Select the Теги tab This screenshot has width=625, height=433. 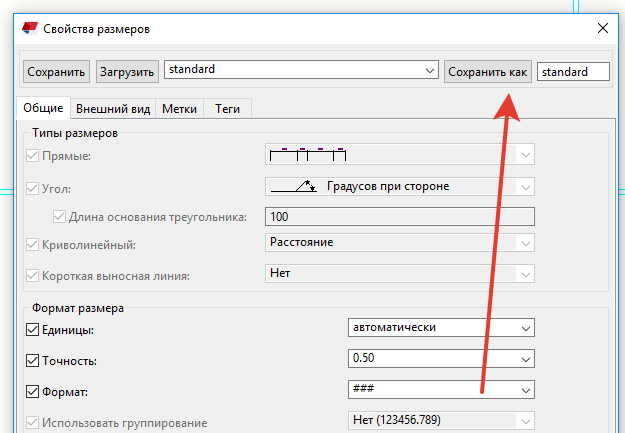click(x=227, y=108)
